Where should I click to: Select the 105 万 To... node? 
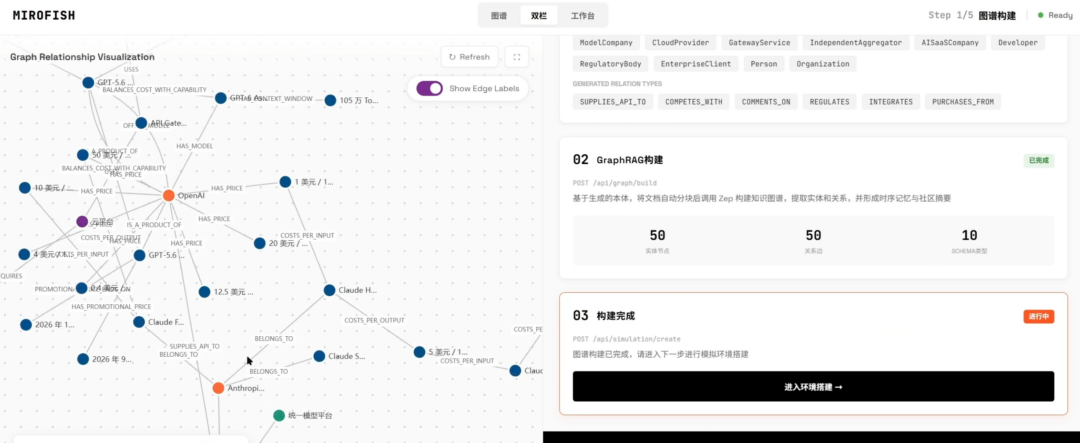(330, 101)
